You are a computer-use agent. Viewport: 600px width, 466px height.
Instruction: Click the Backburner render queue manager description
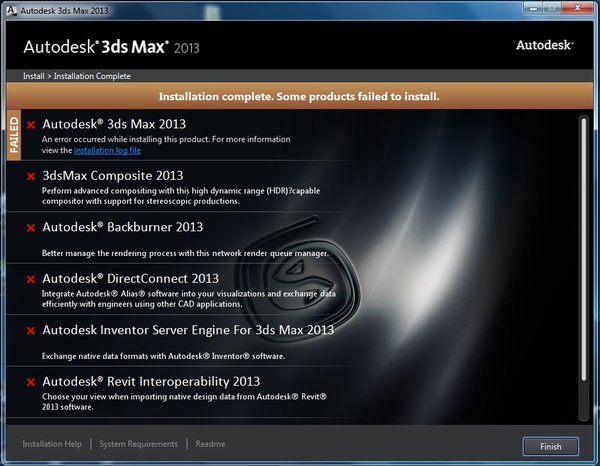(185, 253)
